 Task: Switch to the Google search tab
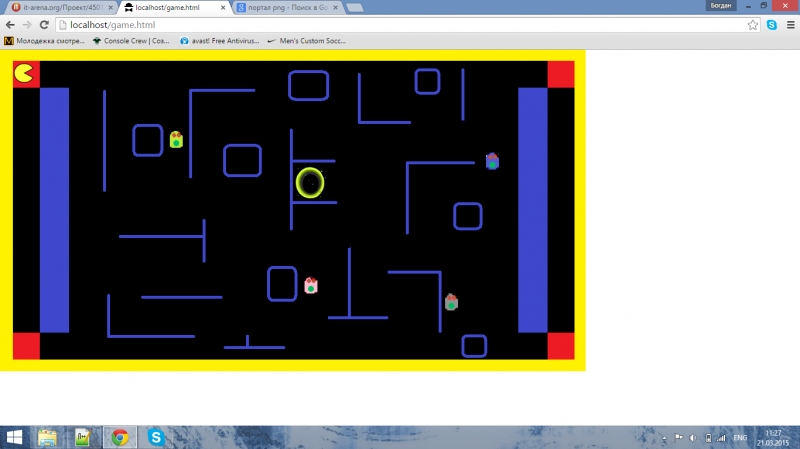[287, 8]
